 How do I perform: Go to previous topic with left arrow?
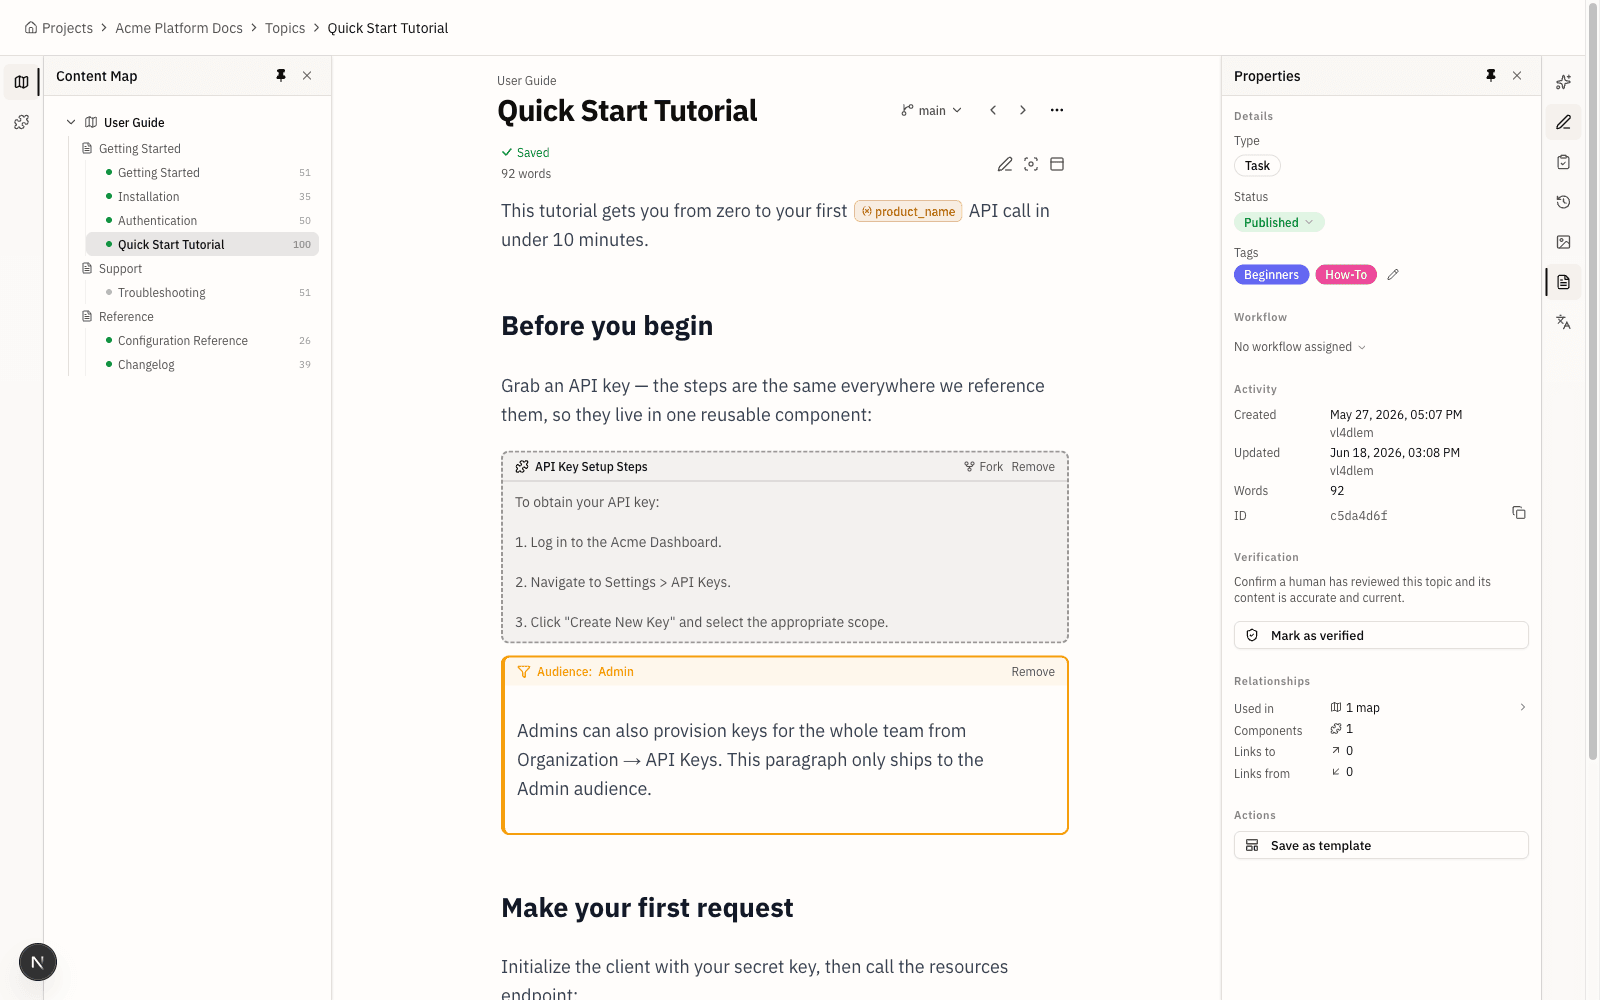(x=993, y=110)
